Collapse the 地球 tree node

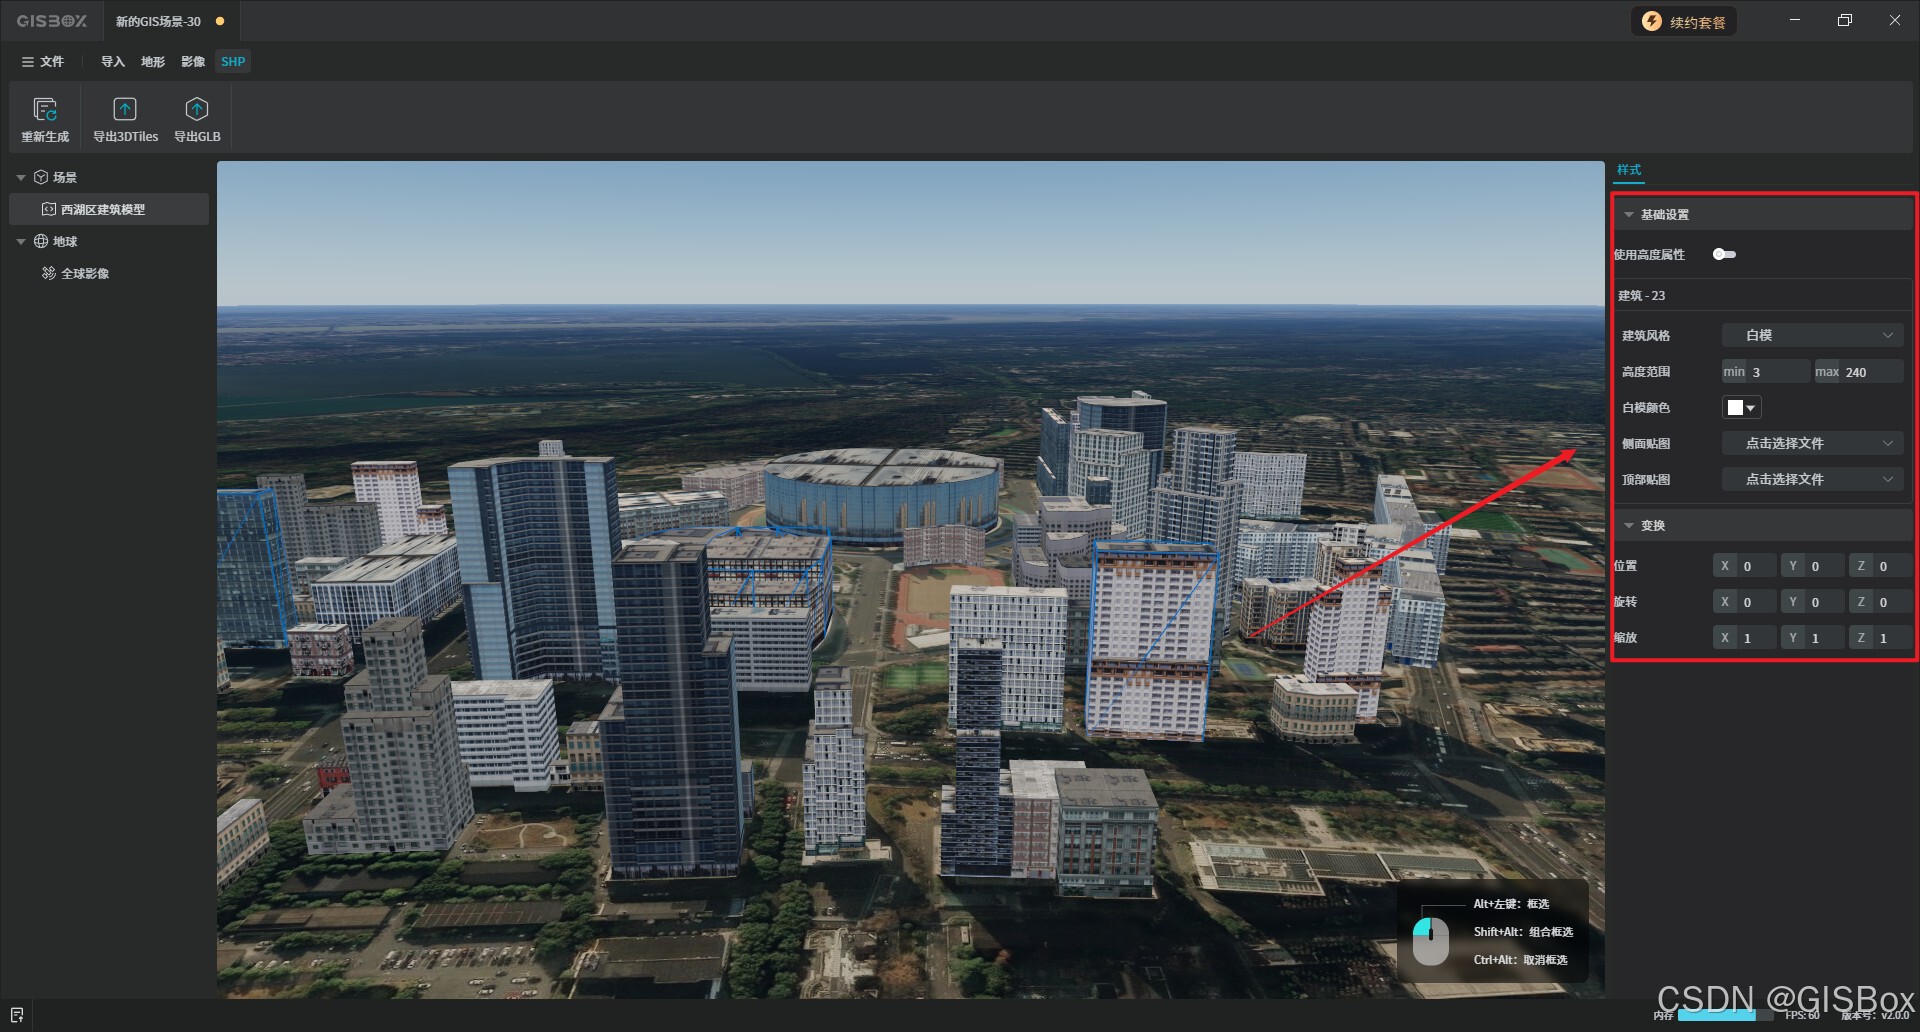[x=21, y=241]
